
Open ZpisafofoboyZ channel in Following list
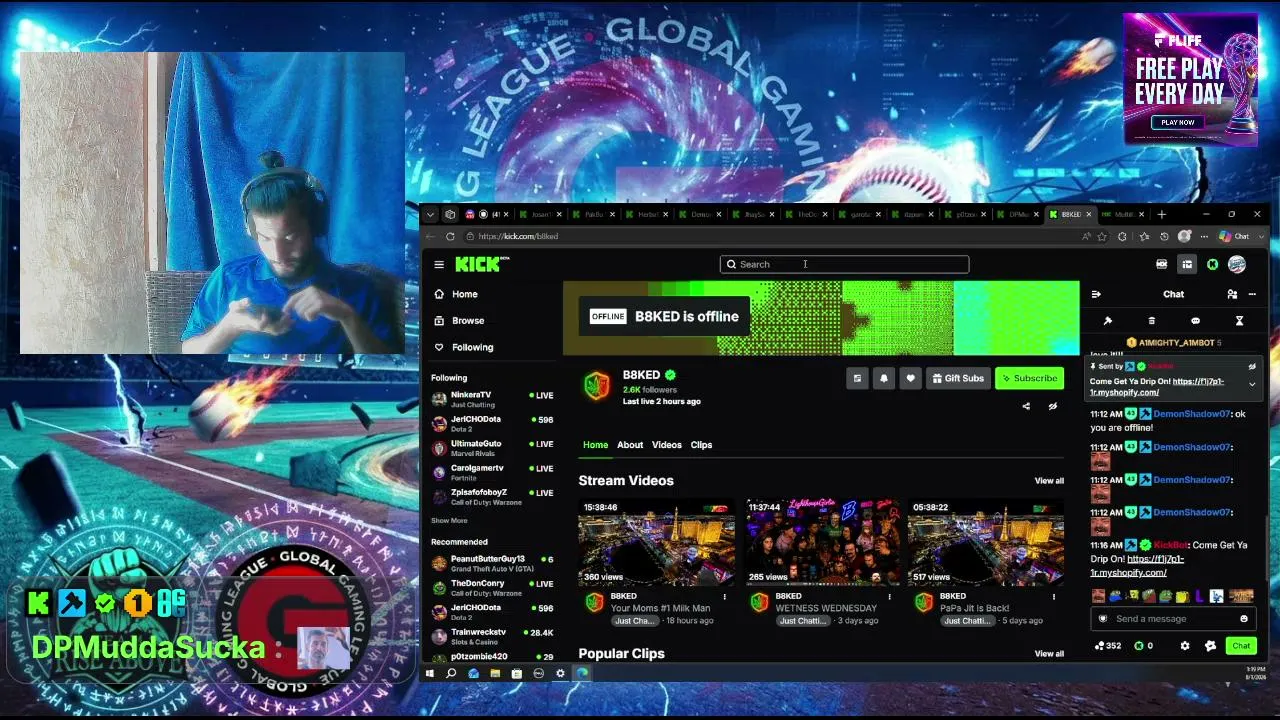tap(492, 497)
